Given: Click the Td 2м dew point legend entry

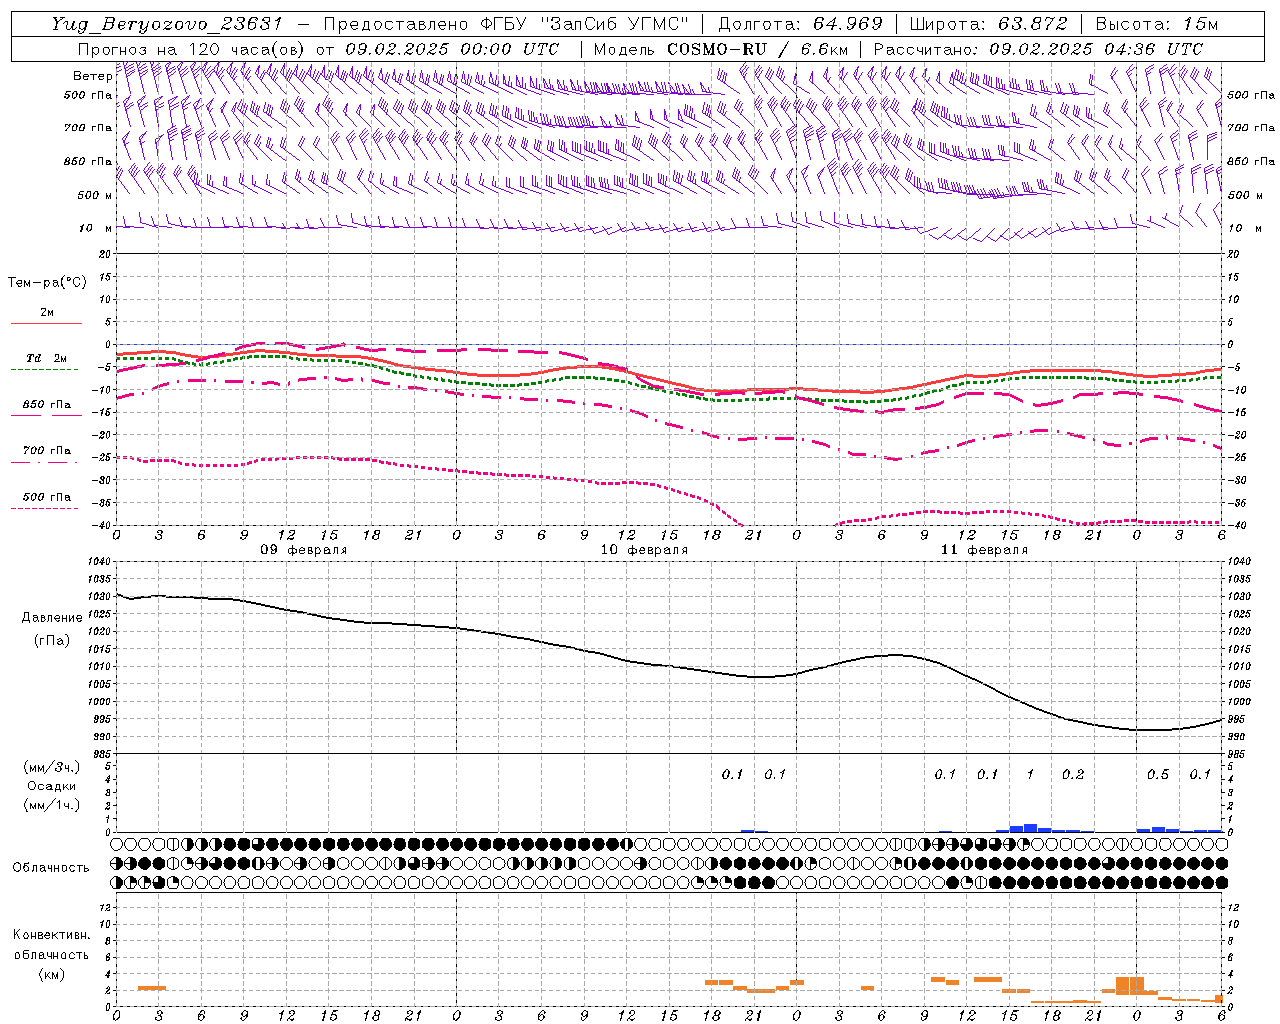Looking at the screenshot, I should (x=46, y=358).
